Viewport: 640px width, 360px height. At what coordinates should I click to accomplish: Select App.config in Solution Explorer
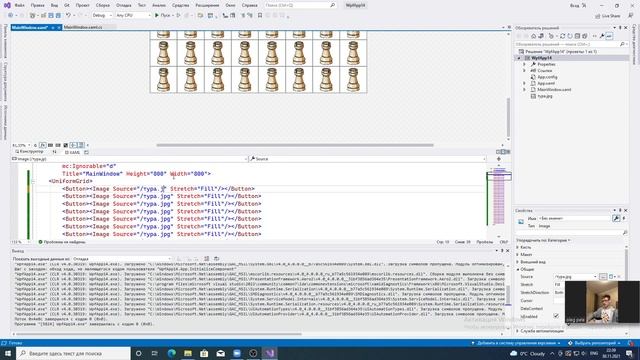click(x=547, y=77)
